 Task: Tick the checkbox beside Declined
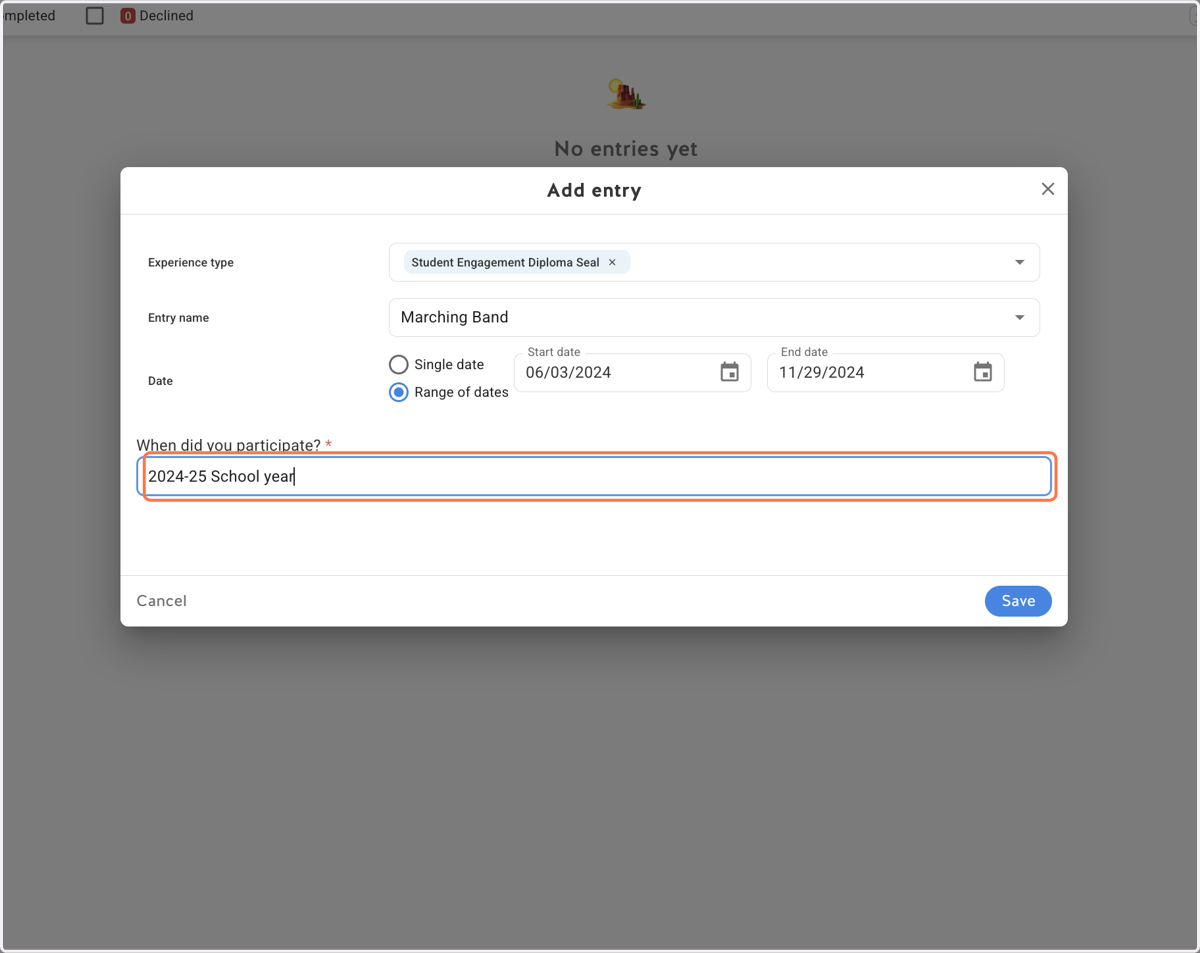coord(95,16)
